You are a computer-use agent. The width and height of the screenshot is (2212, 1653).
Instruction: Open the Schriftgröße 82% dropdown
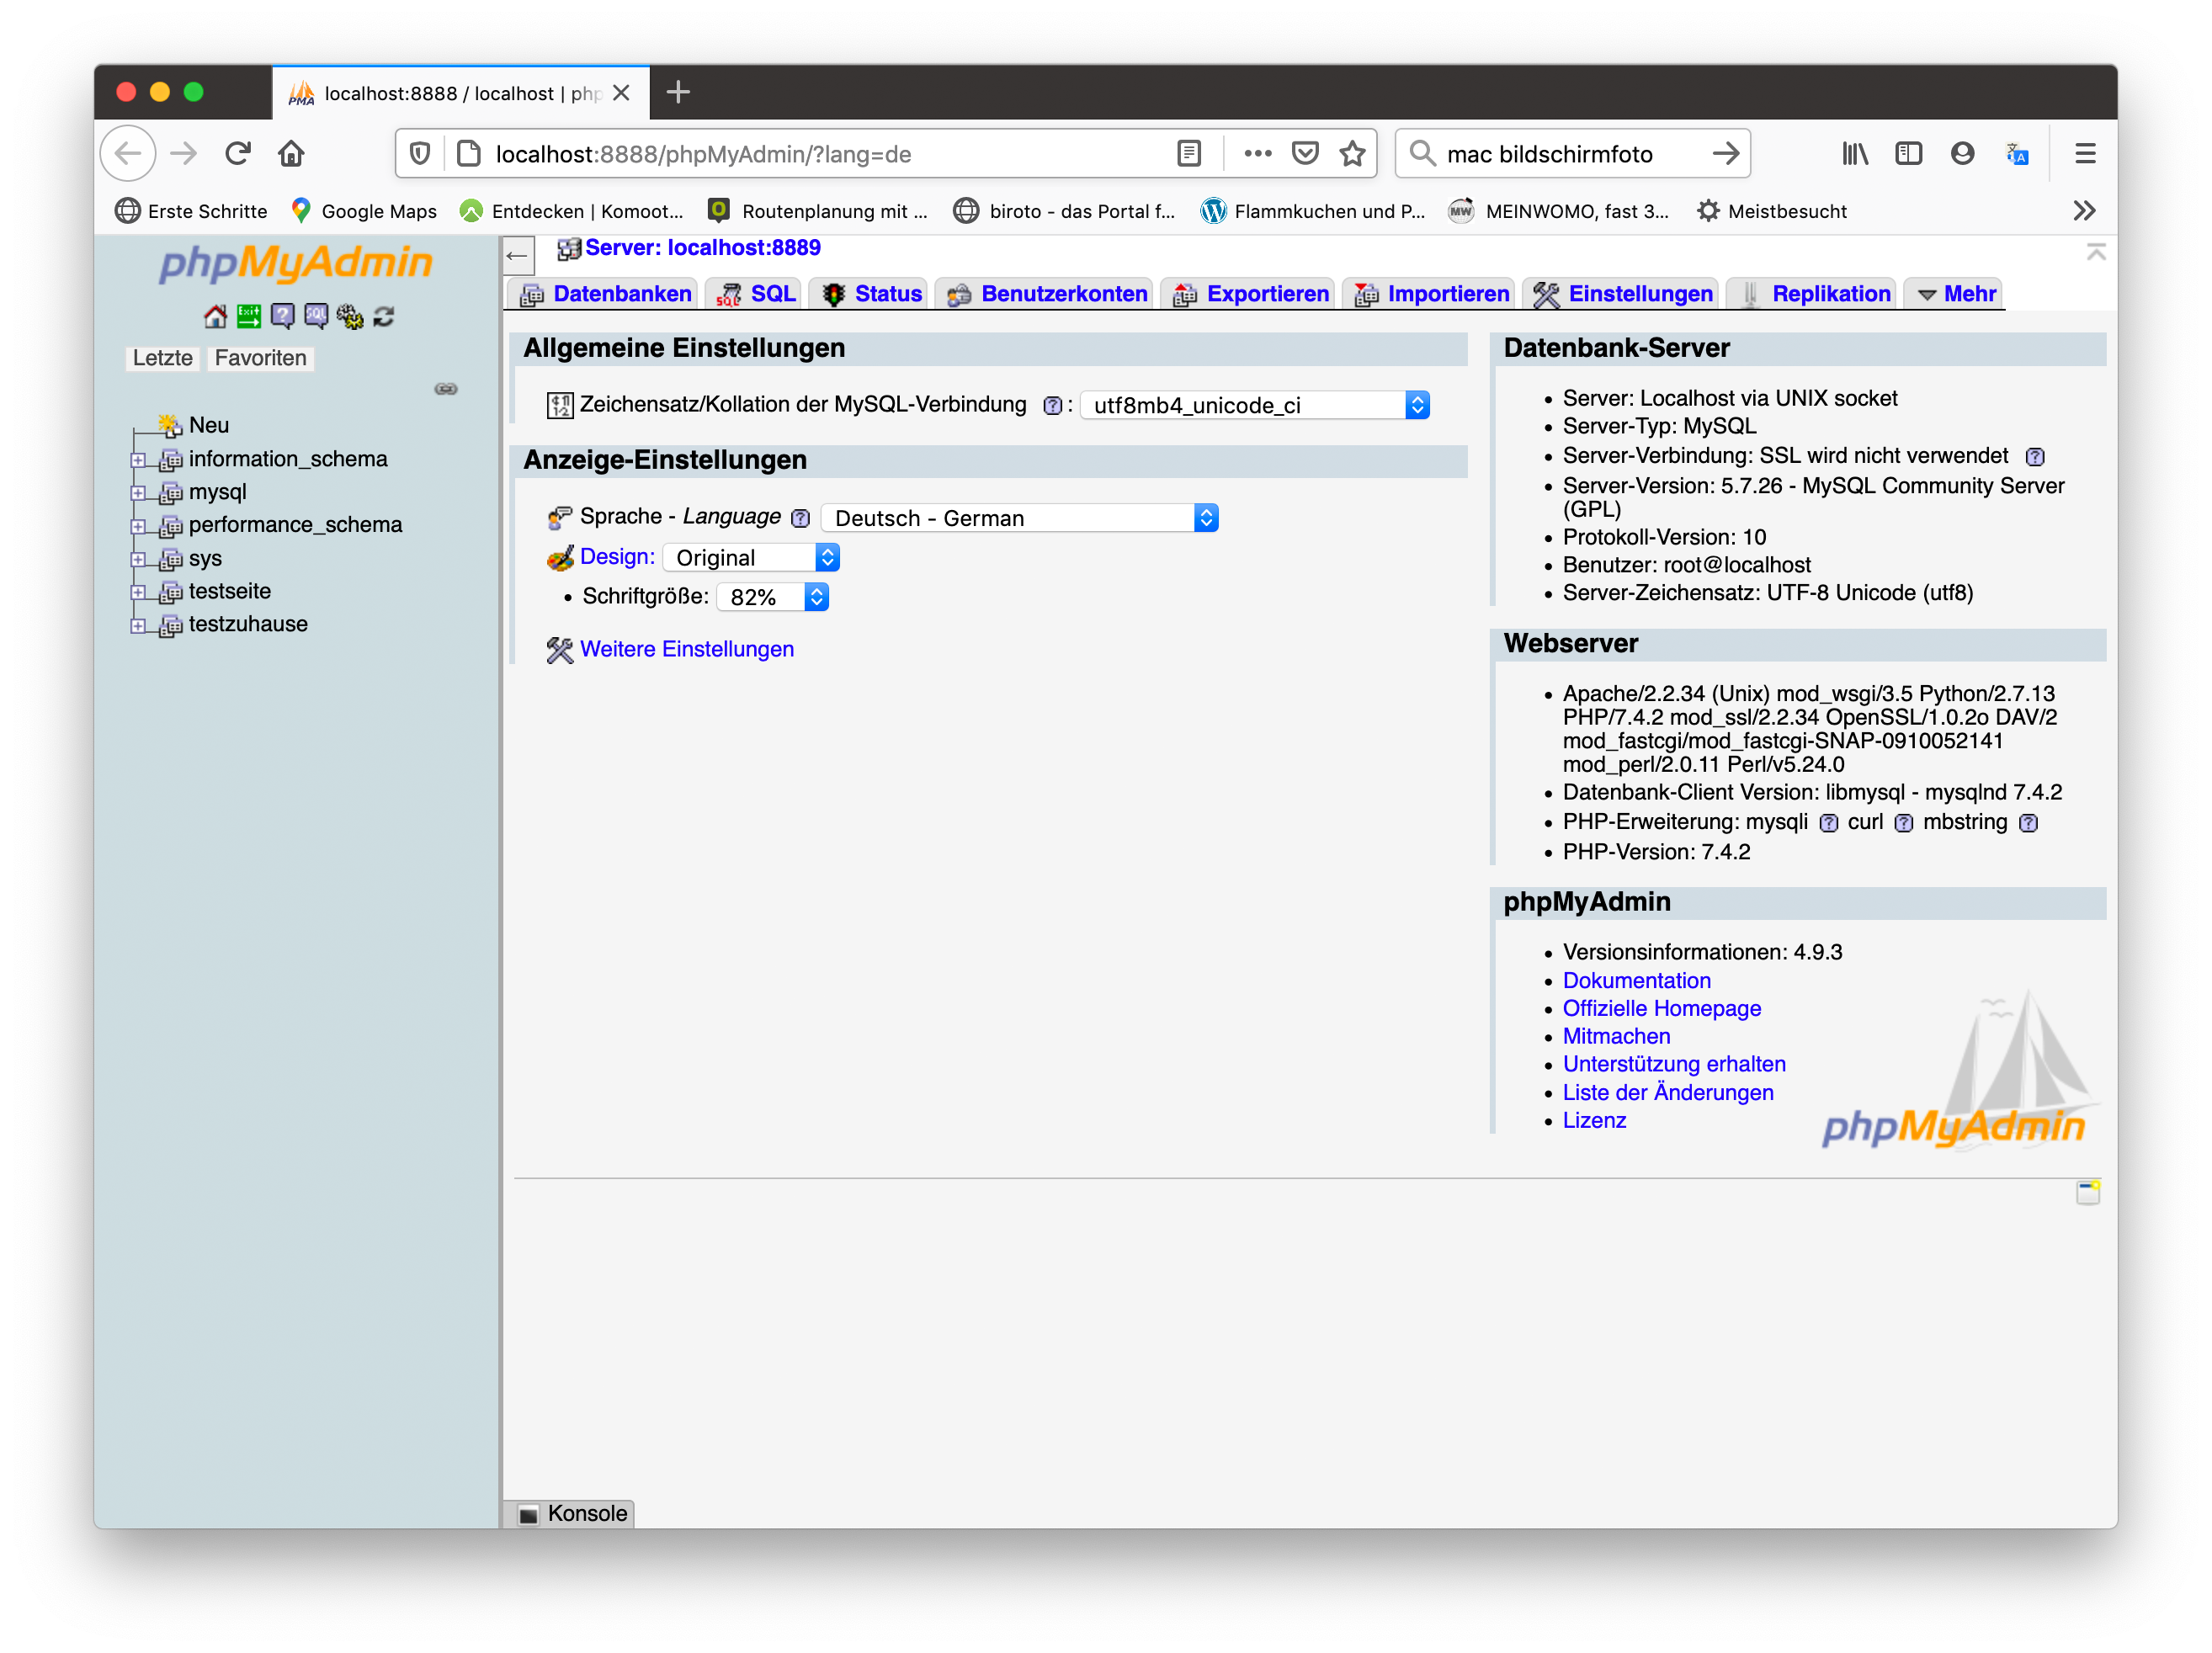pyautogui.click(x=772, y=597)
